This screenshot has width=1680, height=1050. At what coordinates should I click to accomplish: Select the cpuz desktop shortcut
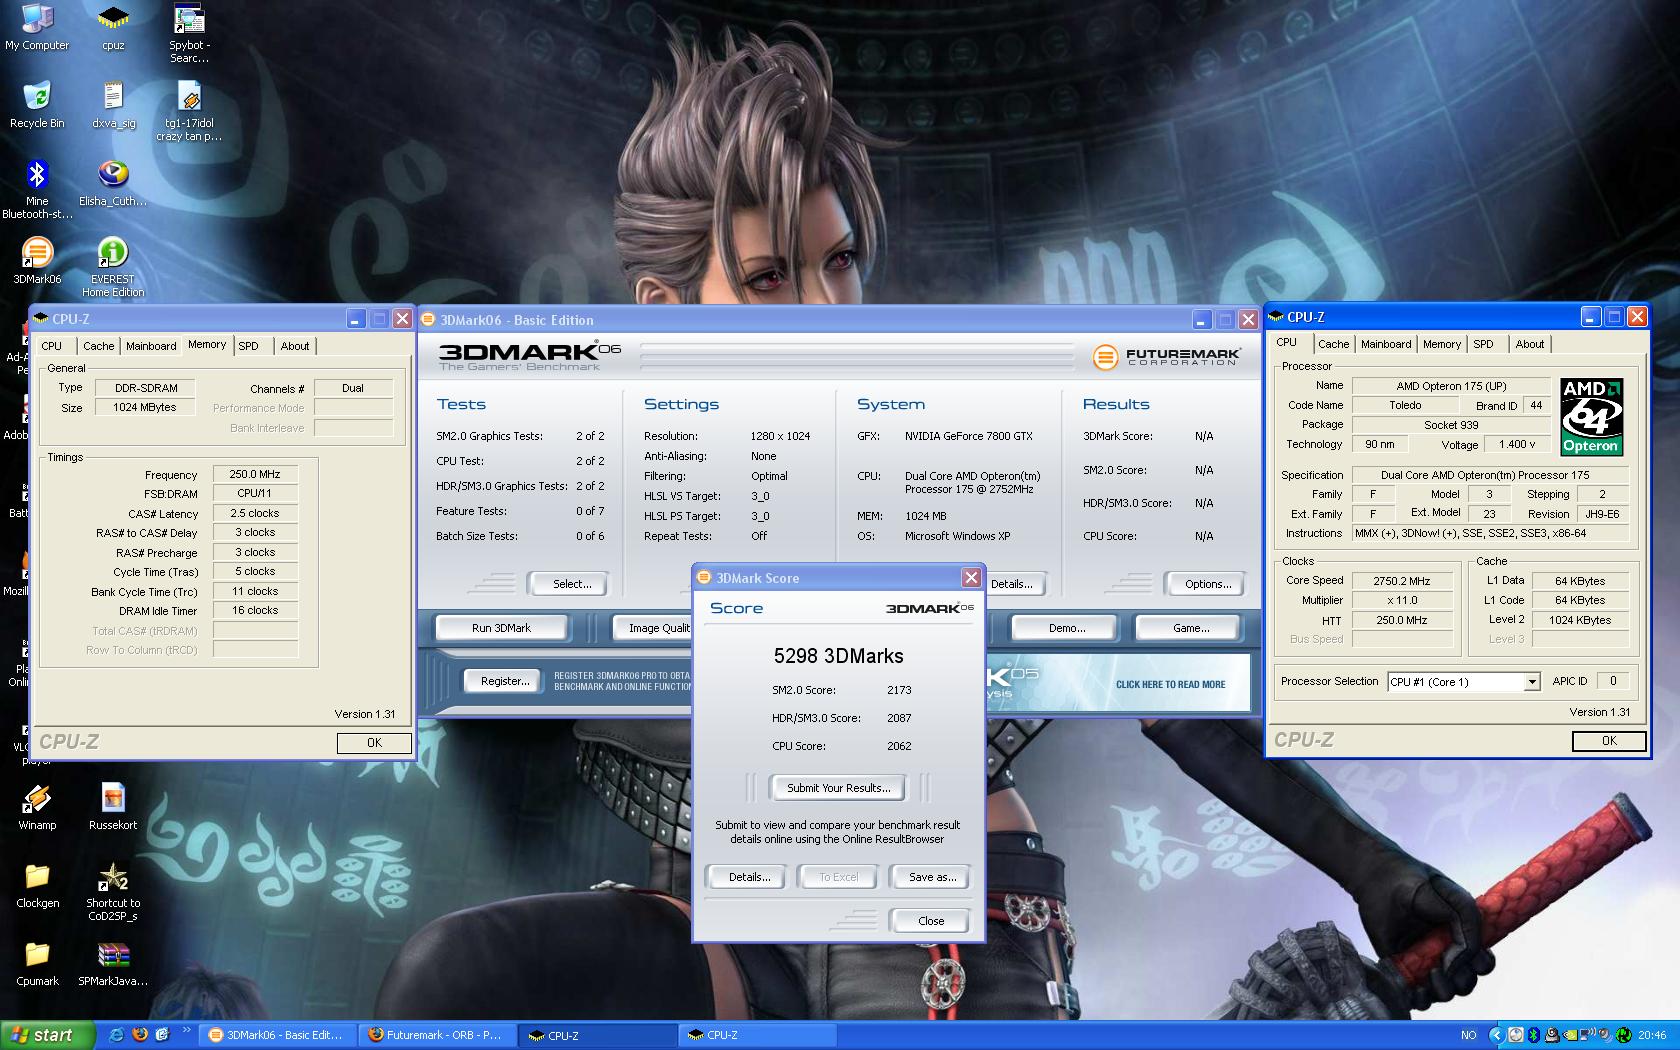click(x=113, y=27)
